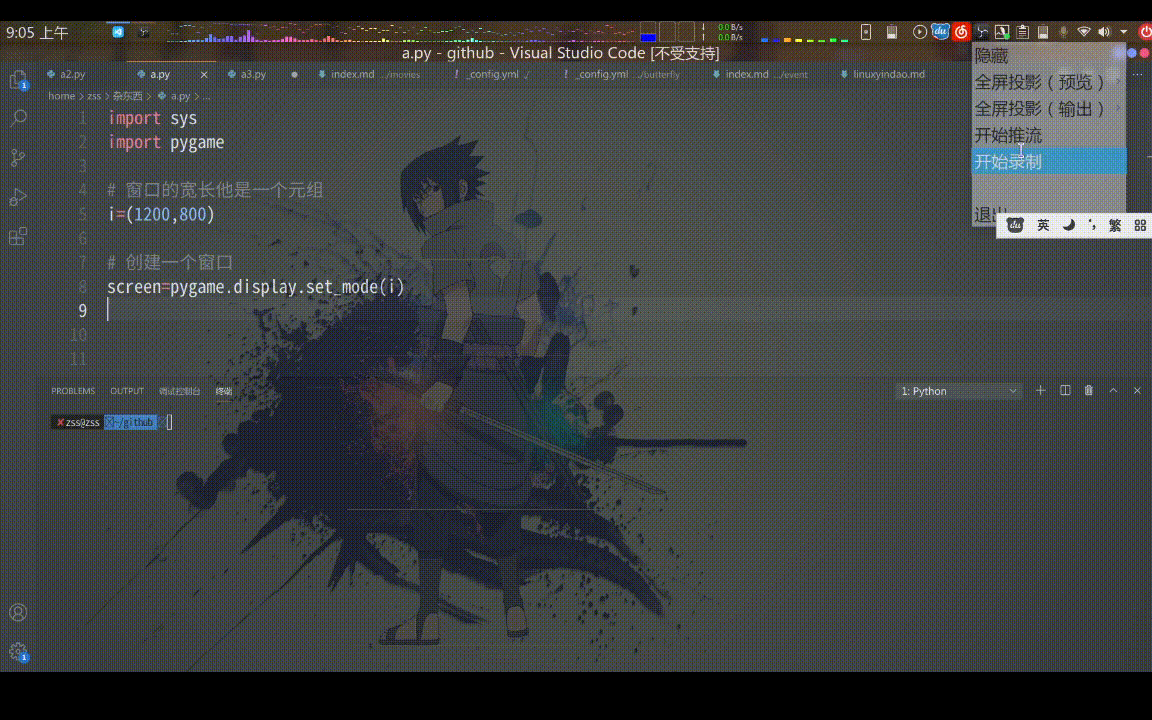Open the Search view in activity bar

[18, 118]
